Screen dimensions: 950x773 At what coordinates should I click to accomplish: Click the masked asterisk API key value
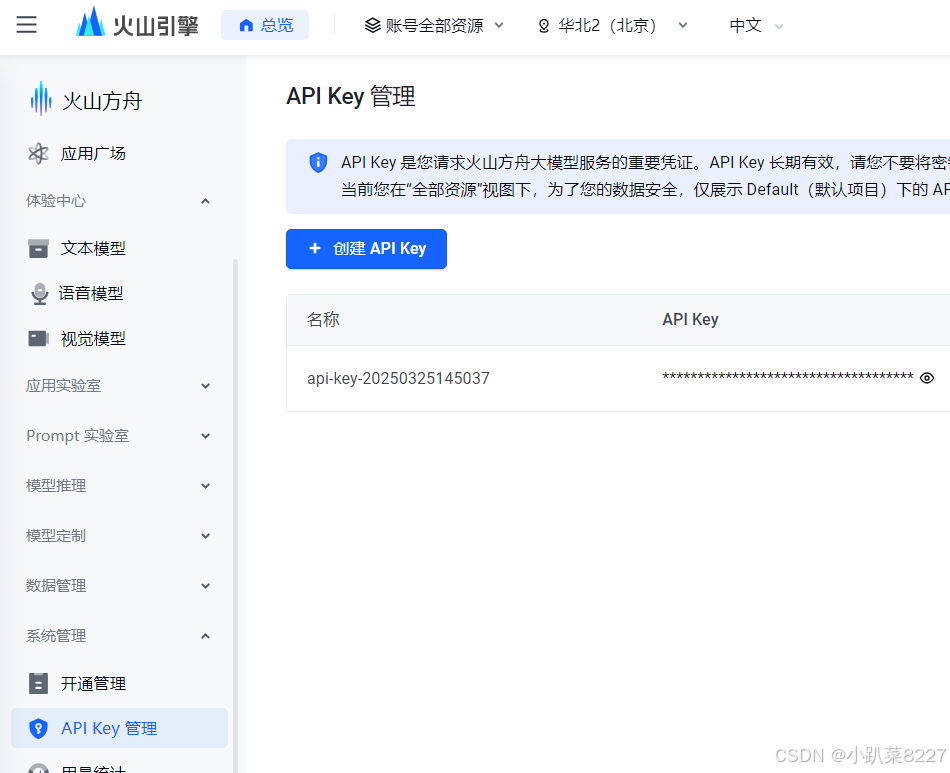pos(788,377)
